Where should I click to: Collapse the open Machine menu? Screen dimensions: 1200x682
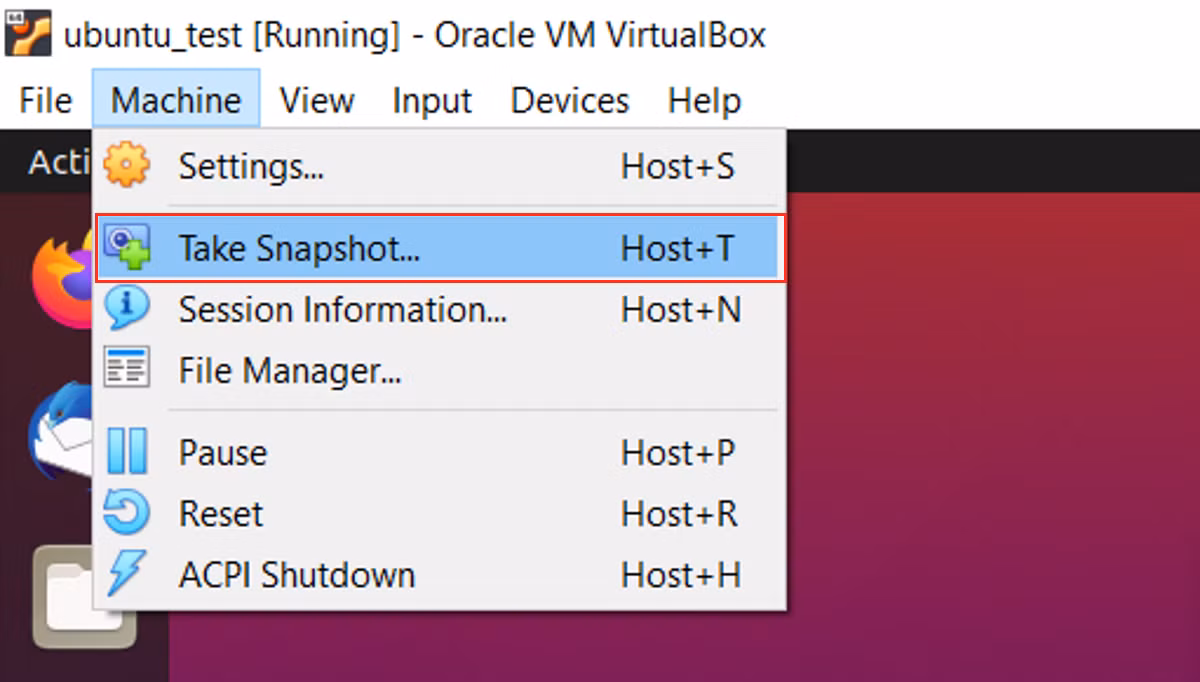pyautogui.click(x=176, y=100)
